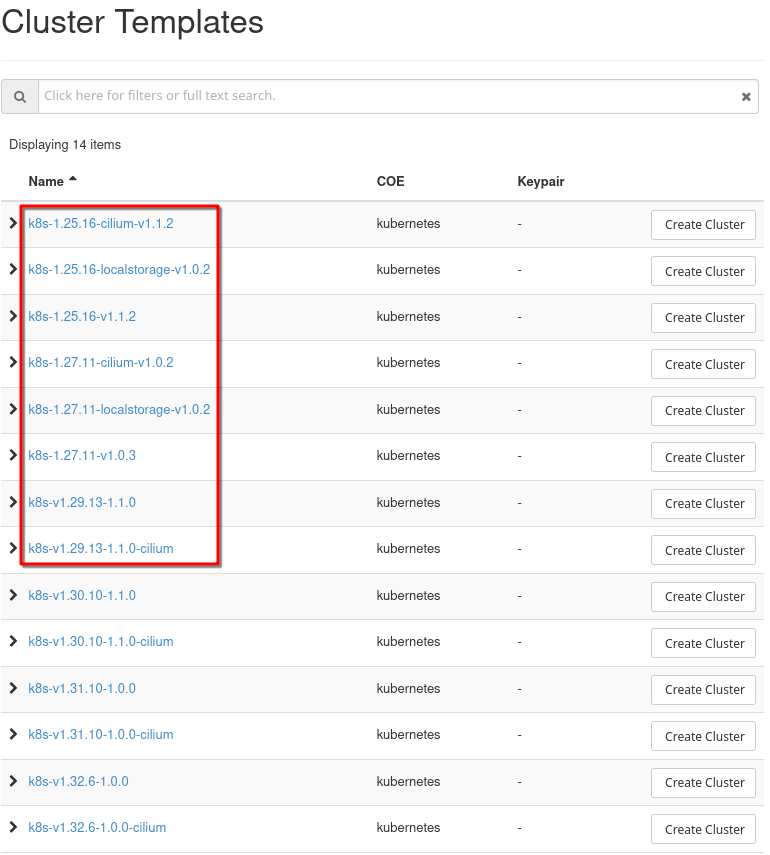
Task: Open the k8s-1.27.11-cilium-v1.0.2 template link
Action: coord(101,363)
